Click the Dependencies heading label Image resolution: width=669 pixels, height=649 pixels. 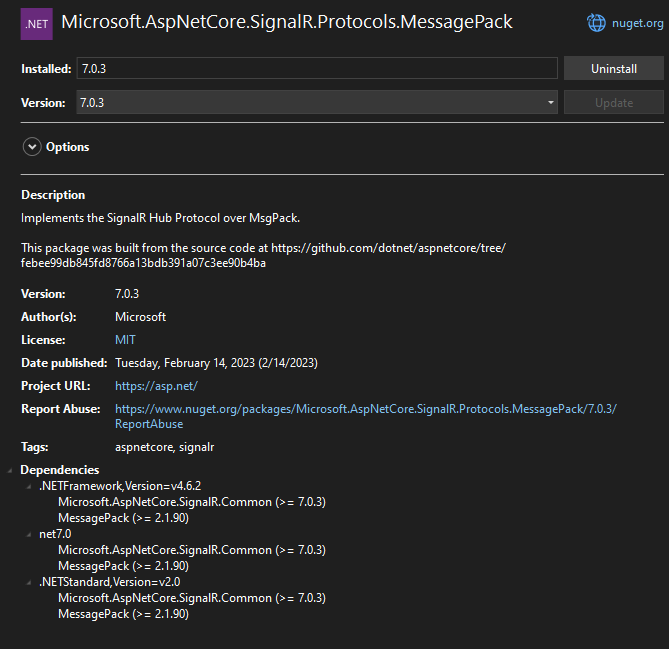[x=60, y=470]
